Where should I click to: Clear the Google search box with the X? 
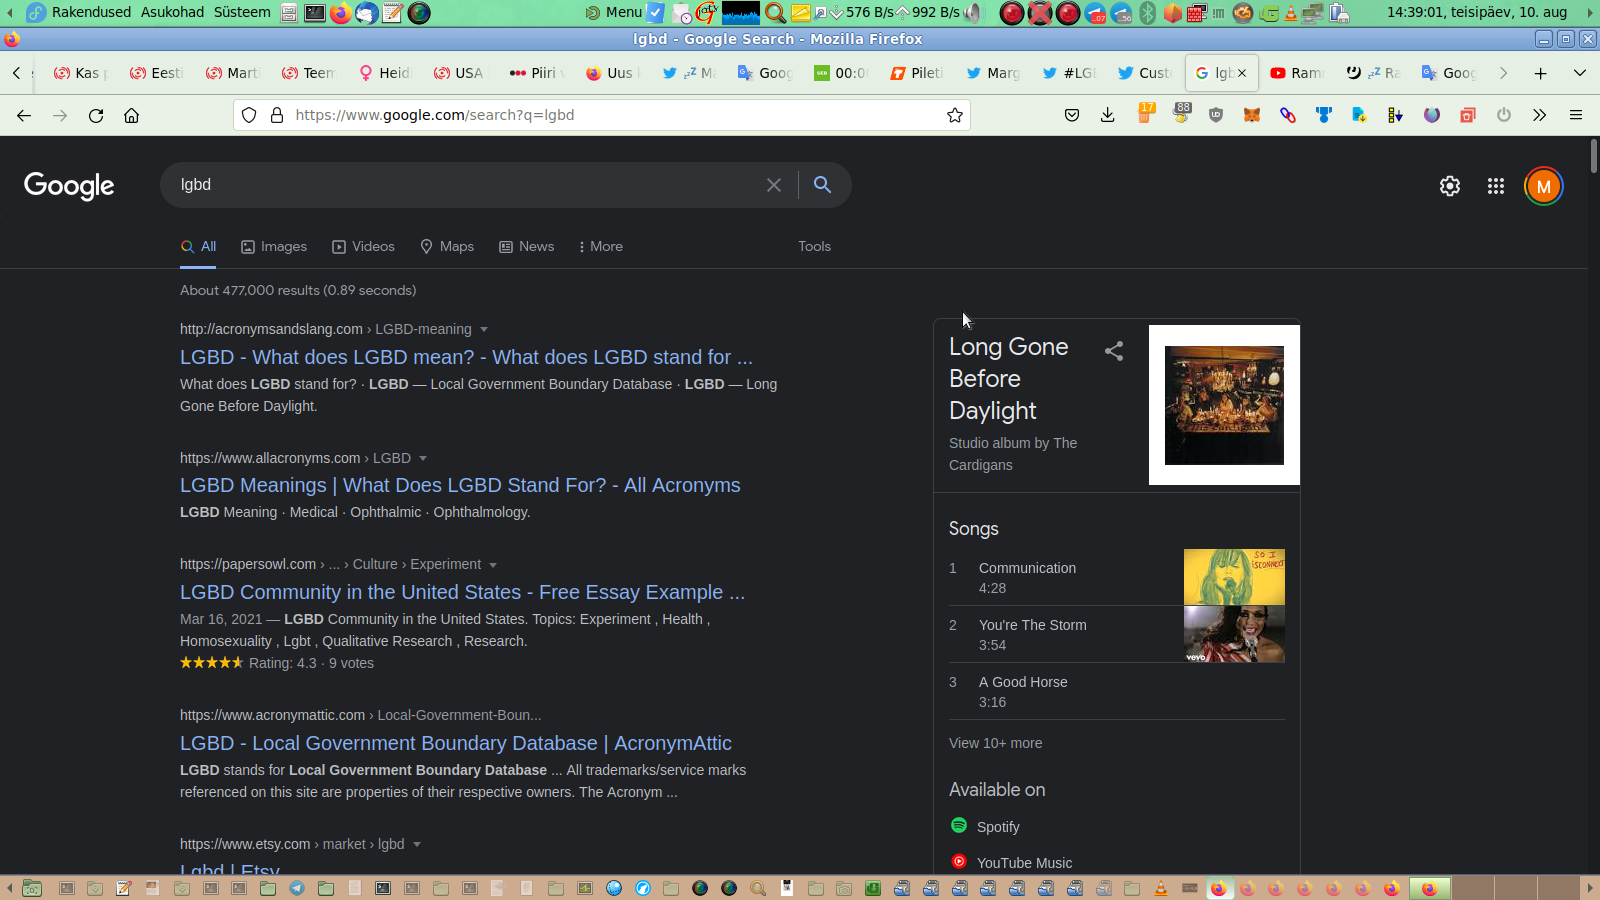click(774, 185)
